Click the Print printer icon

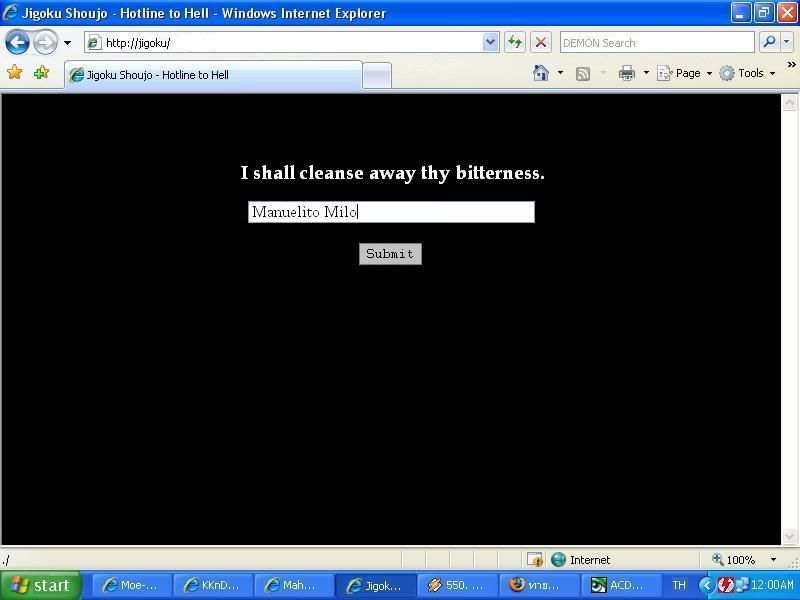pyautogui.click(x=627, y=73)
